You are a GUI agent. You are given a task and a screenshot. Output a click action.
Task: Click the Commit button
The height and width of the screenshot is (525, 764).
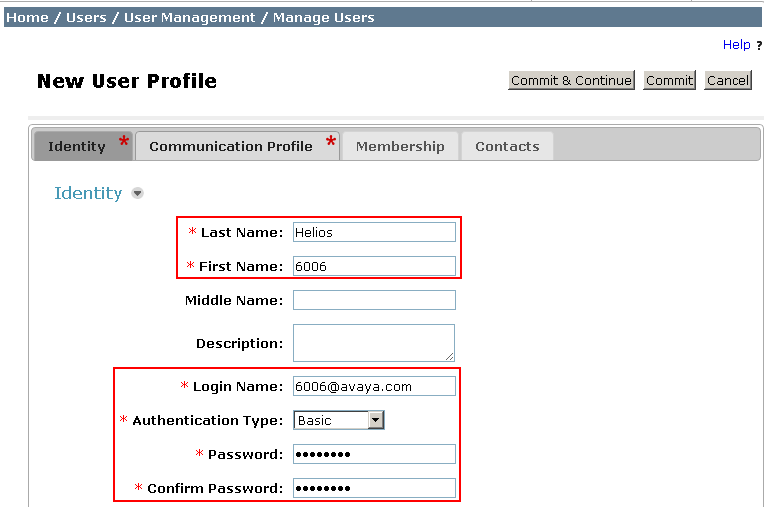pyautogui.click(x=669, y=80)
